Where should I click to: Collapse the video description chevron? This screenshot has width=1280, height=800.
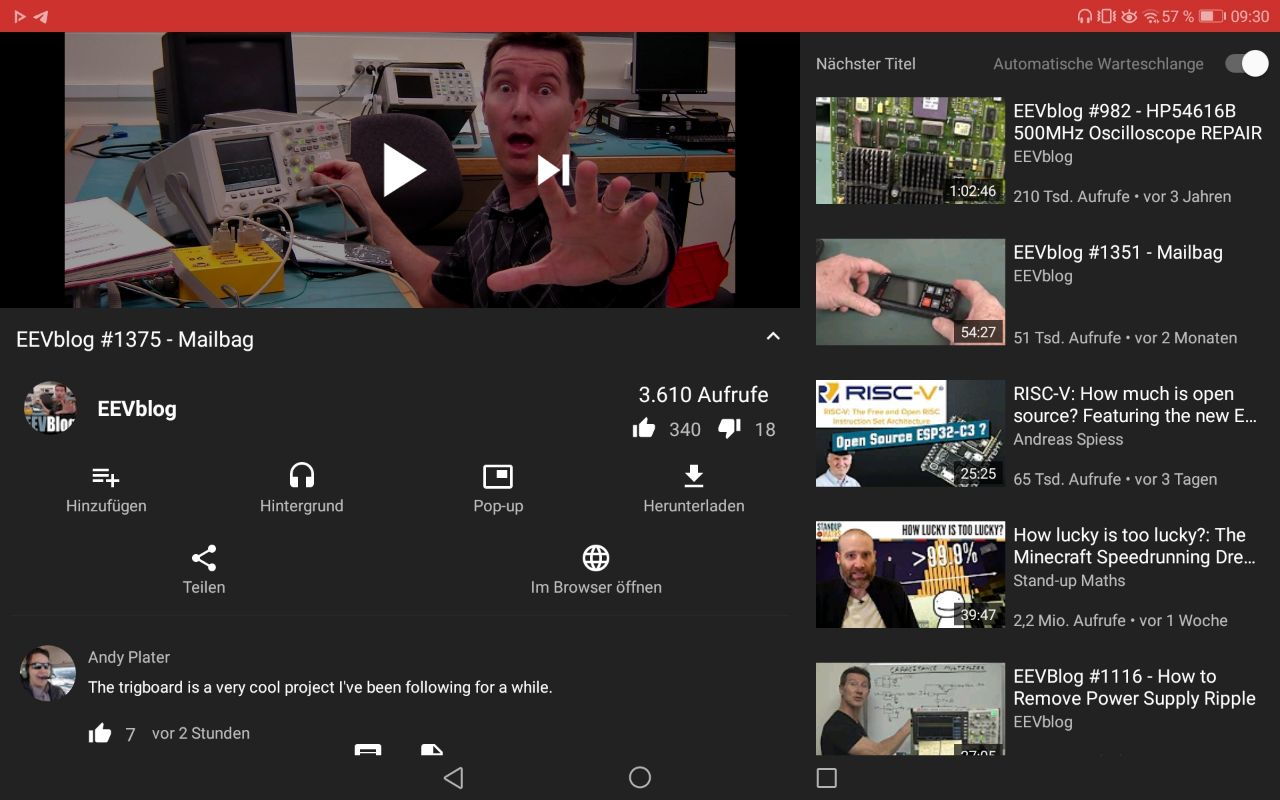(773, 337)
